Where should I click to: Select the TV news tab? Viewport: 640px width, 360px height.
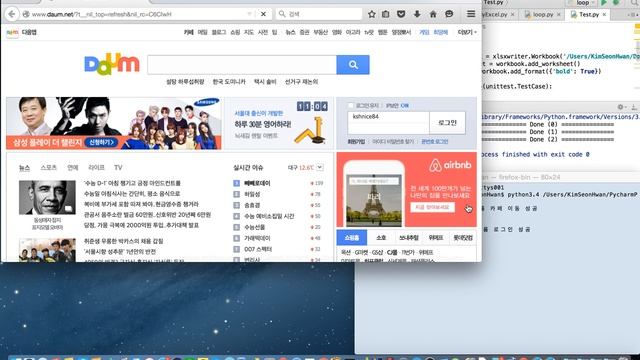point(118,167)
